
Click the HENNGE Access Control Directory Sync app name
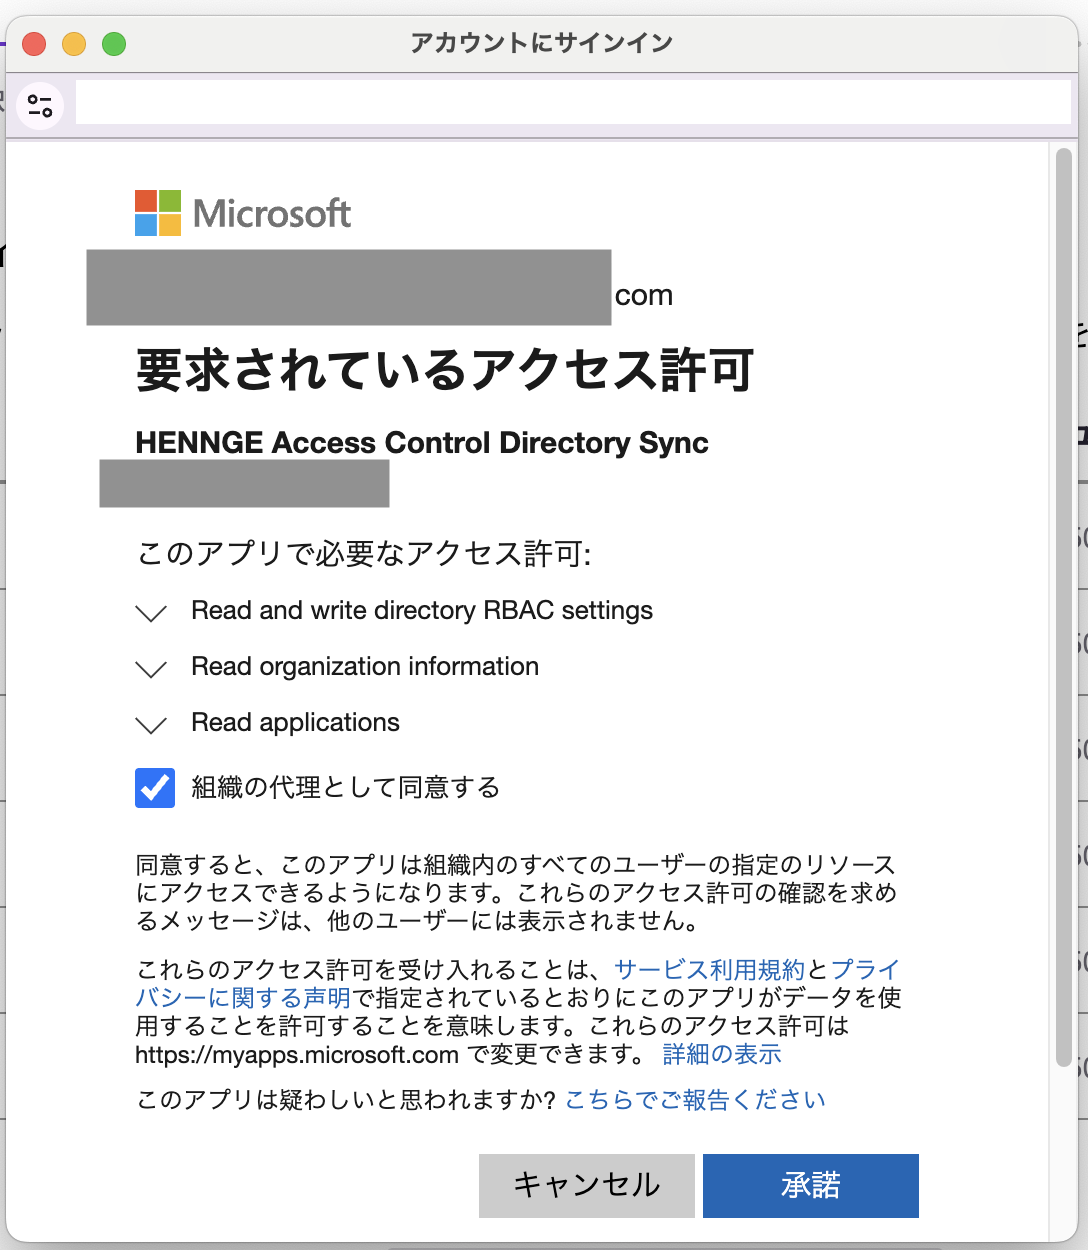(x=421, y=442)
